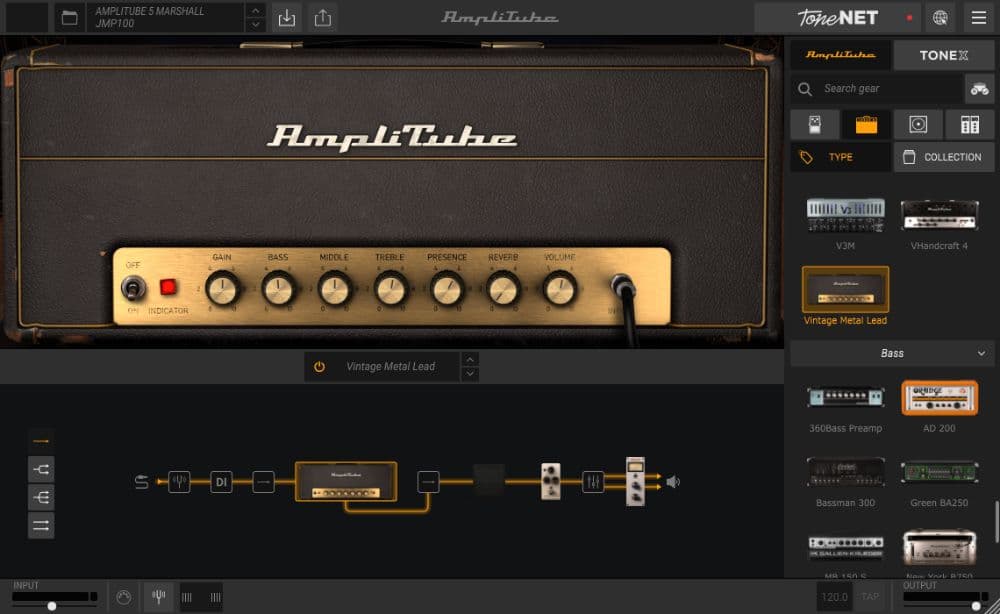Screen dimensions: 1000x614
Task: Select the Vintage Metal Lead amp thumbnail
Action: coord(846,289)
